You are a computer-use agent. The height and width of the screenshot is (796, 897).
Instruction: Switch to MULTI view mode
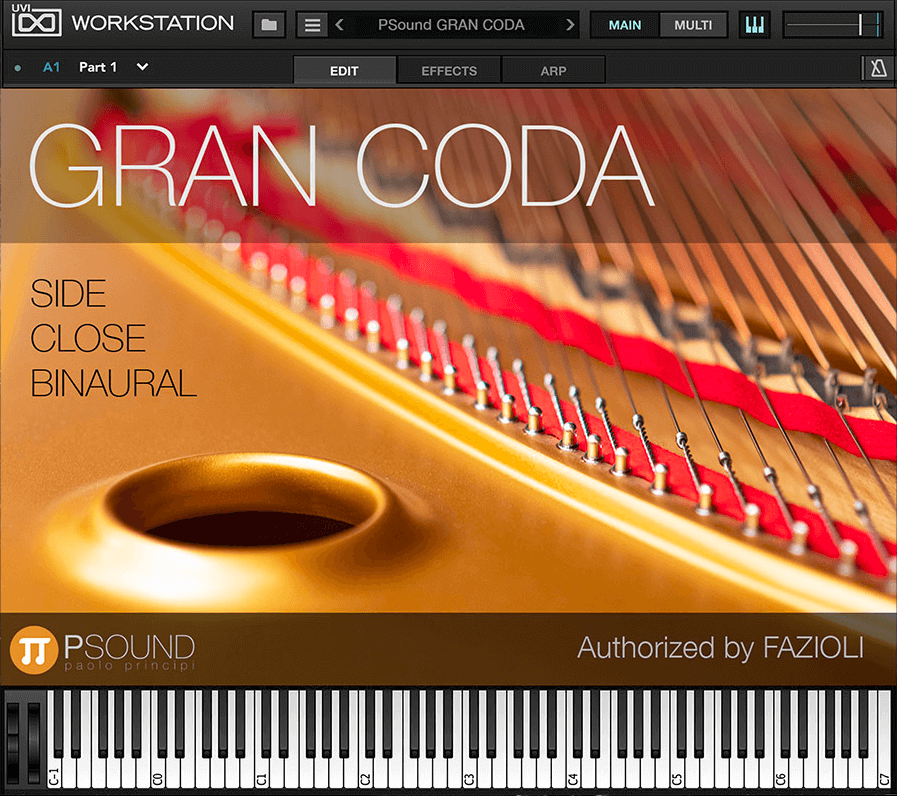tap(692, 25)
